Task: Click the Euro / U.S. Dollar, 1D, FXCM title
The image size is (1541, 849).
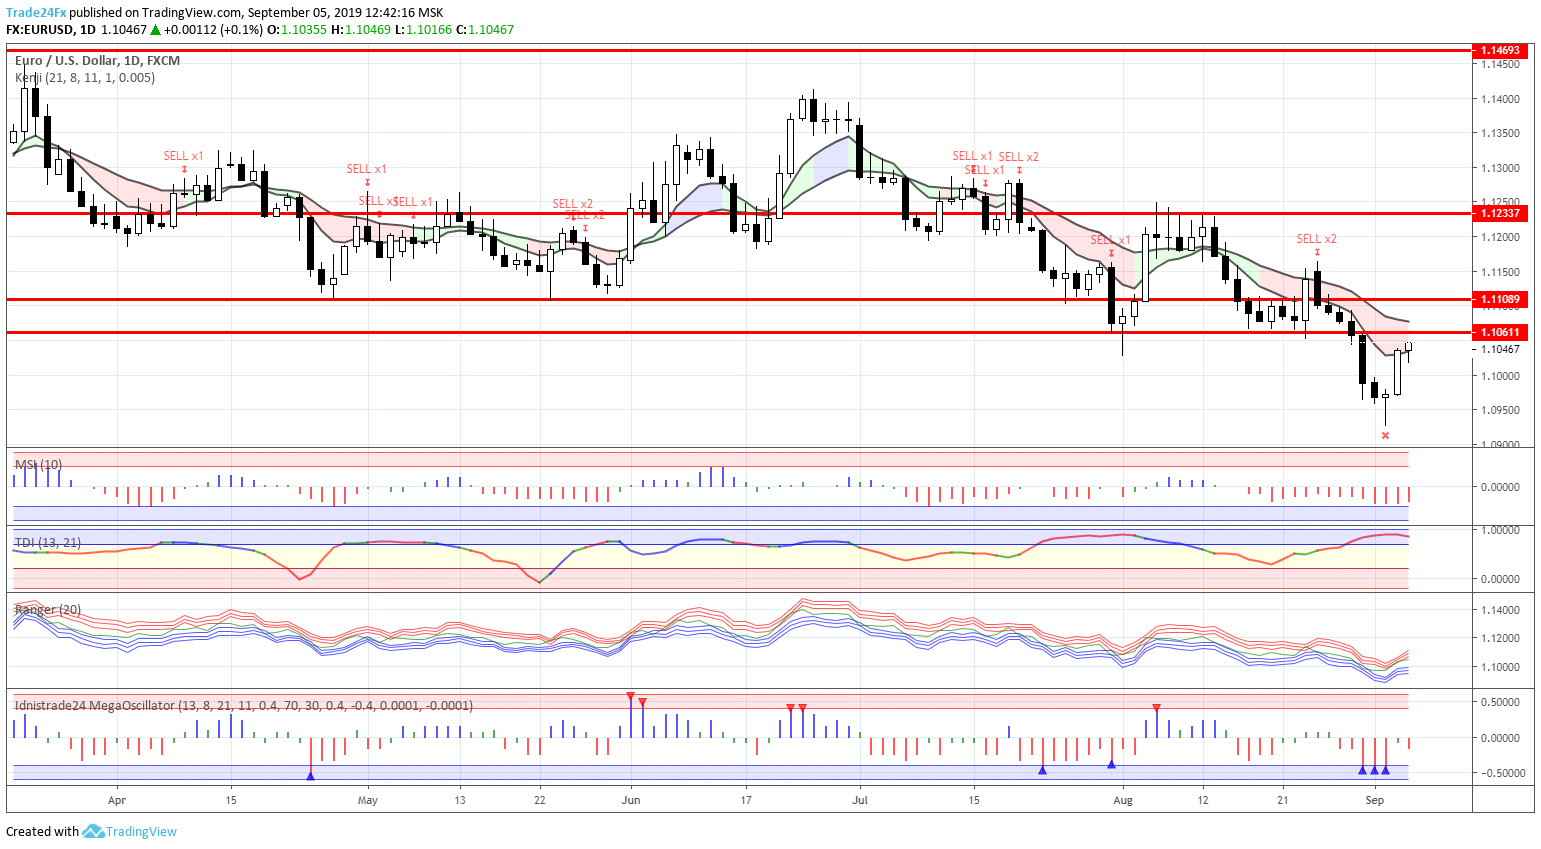Action: click(97, 60)
